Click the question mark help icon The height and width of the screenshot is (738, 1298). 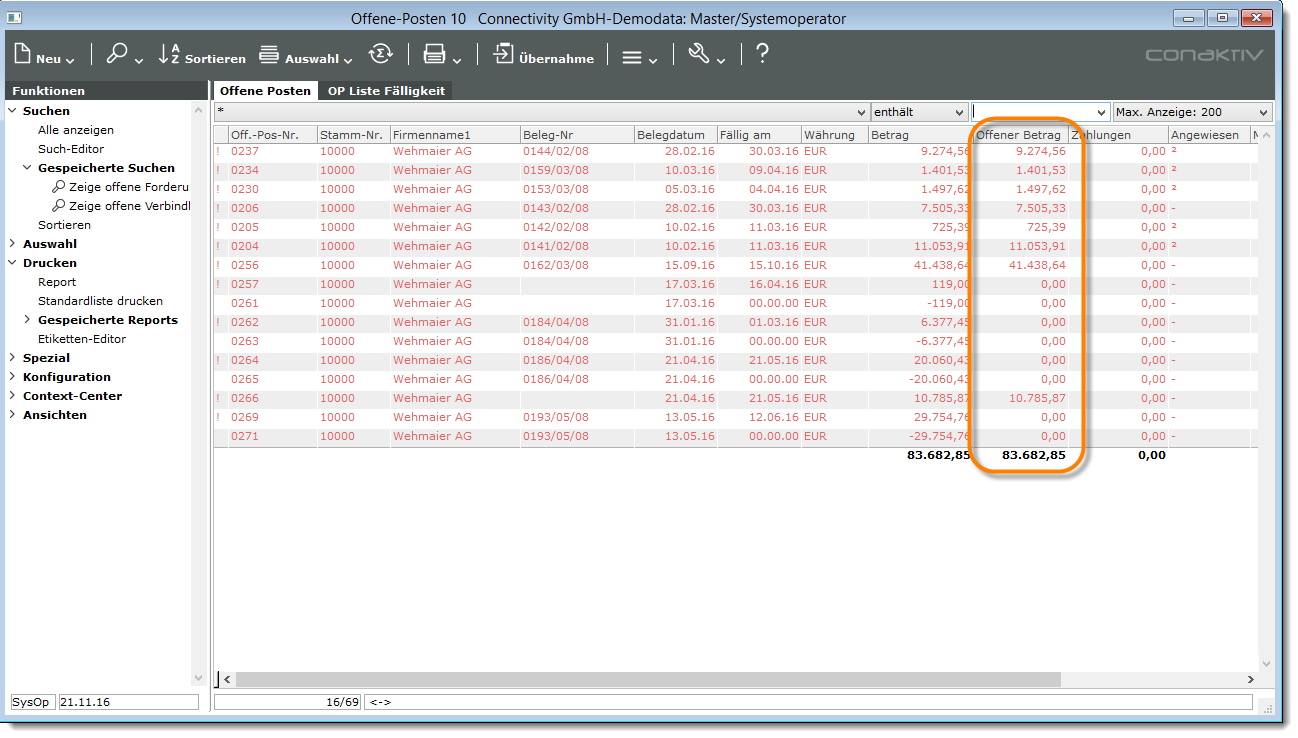point(762,54)
